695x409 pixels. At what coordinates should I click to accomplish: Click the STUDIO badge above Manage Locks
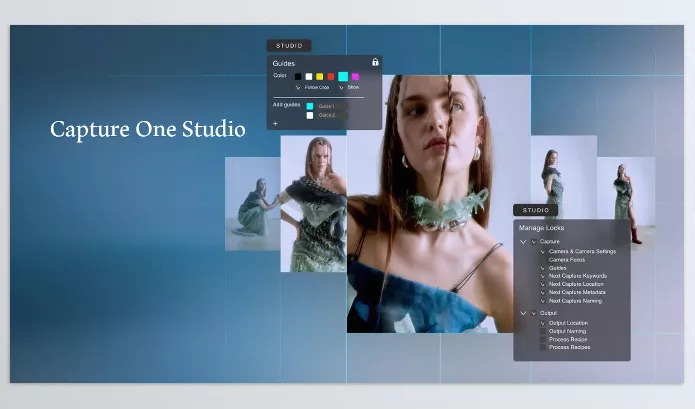tap(535, 210)
